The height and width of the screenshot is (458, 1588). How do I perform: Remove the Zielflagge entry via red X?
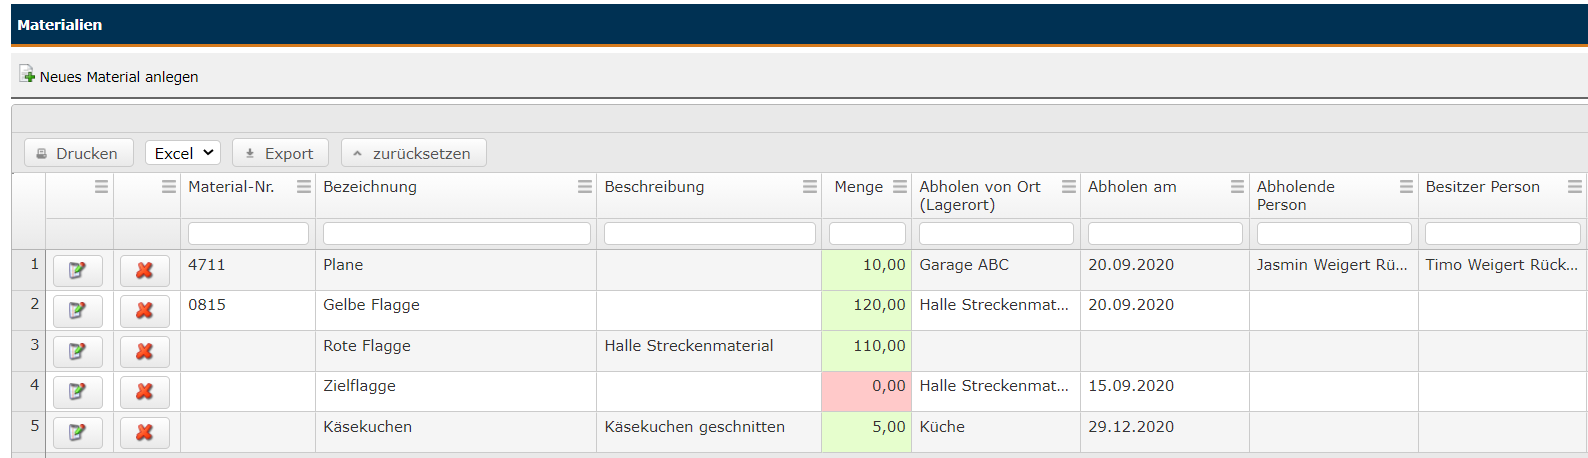(x=144, y=392)
